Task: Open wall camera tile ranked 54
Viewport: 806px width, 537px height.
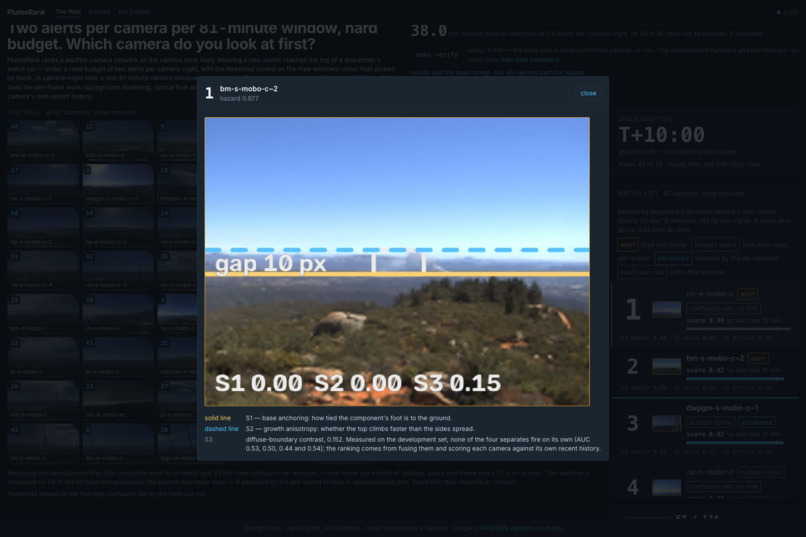Action: (x=118, y=227)
